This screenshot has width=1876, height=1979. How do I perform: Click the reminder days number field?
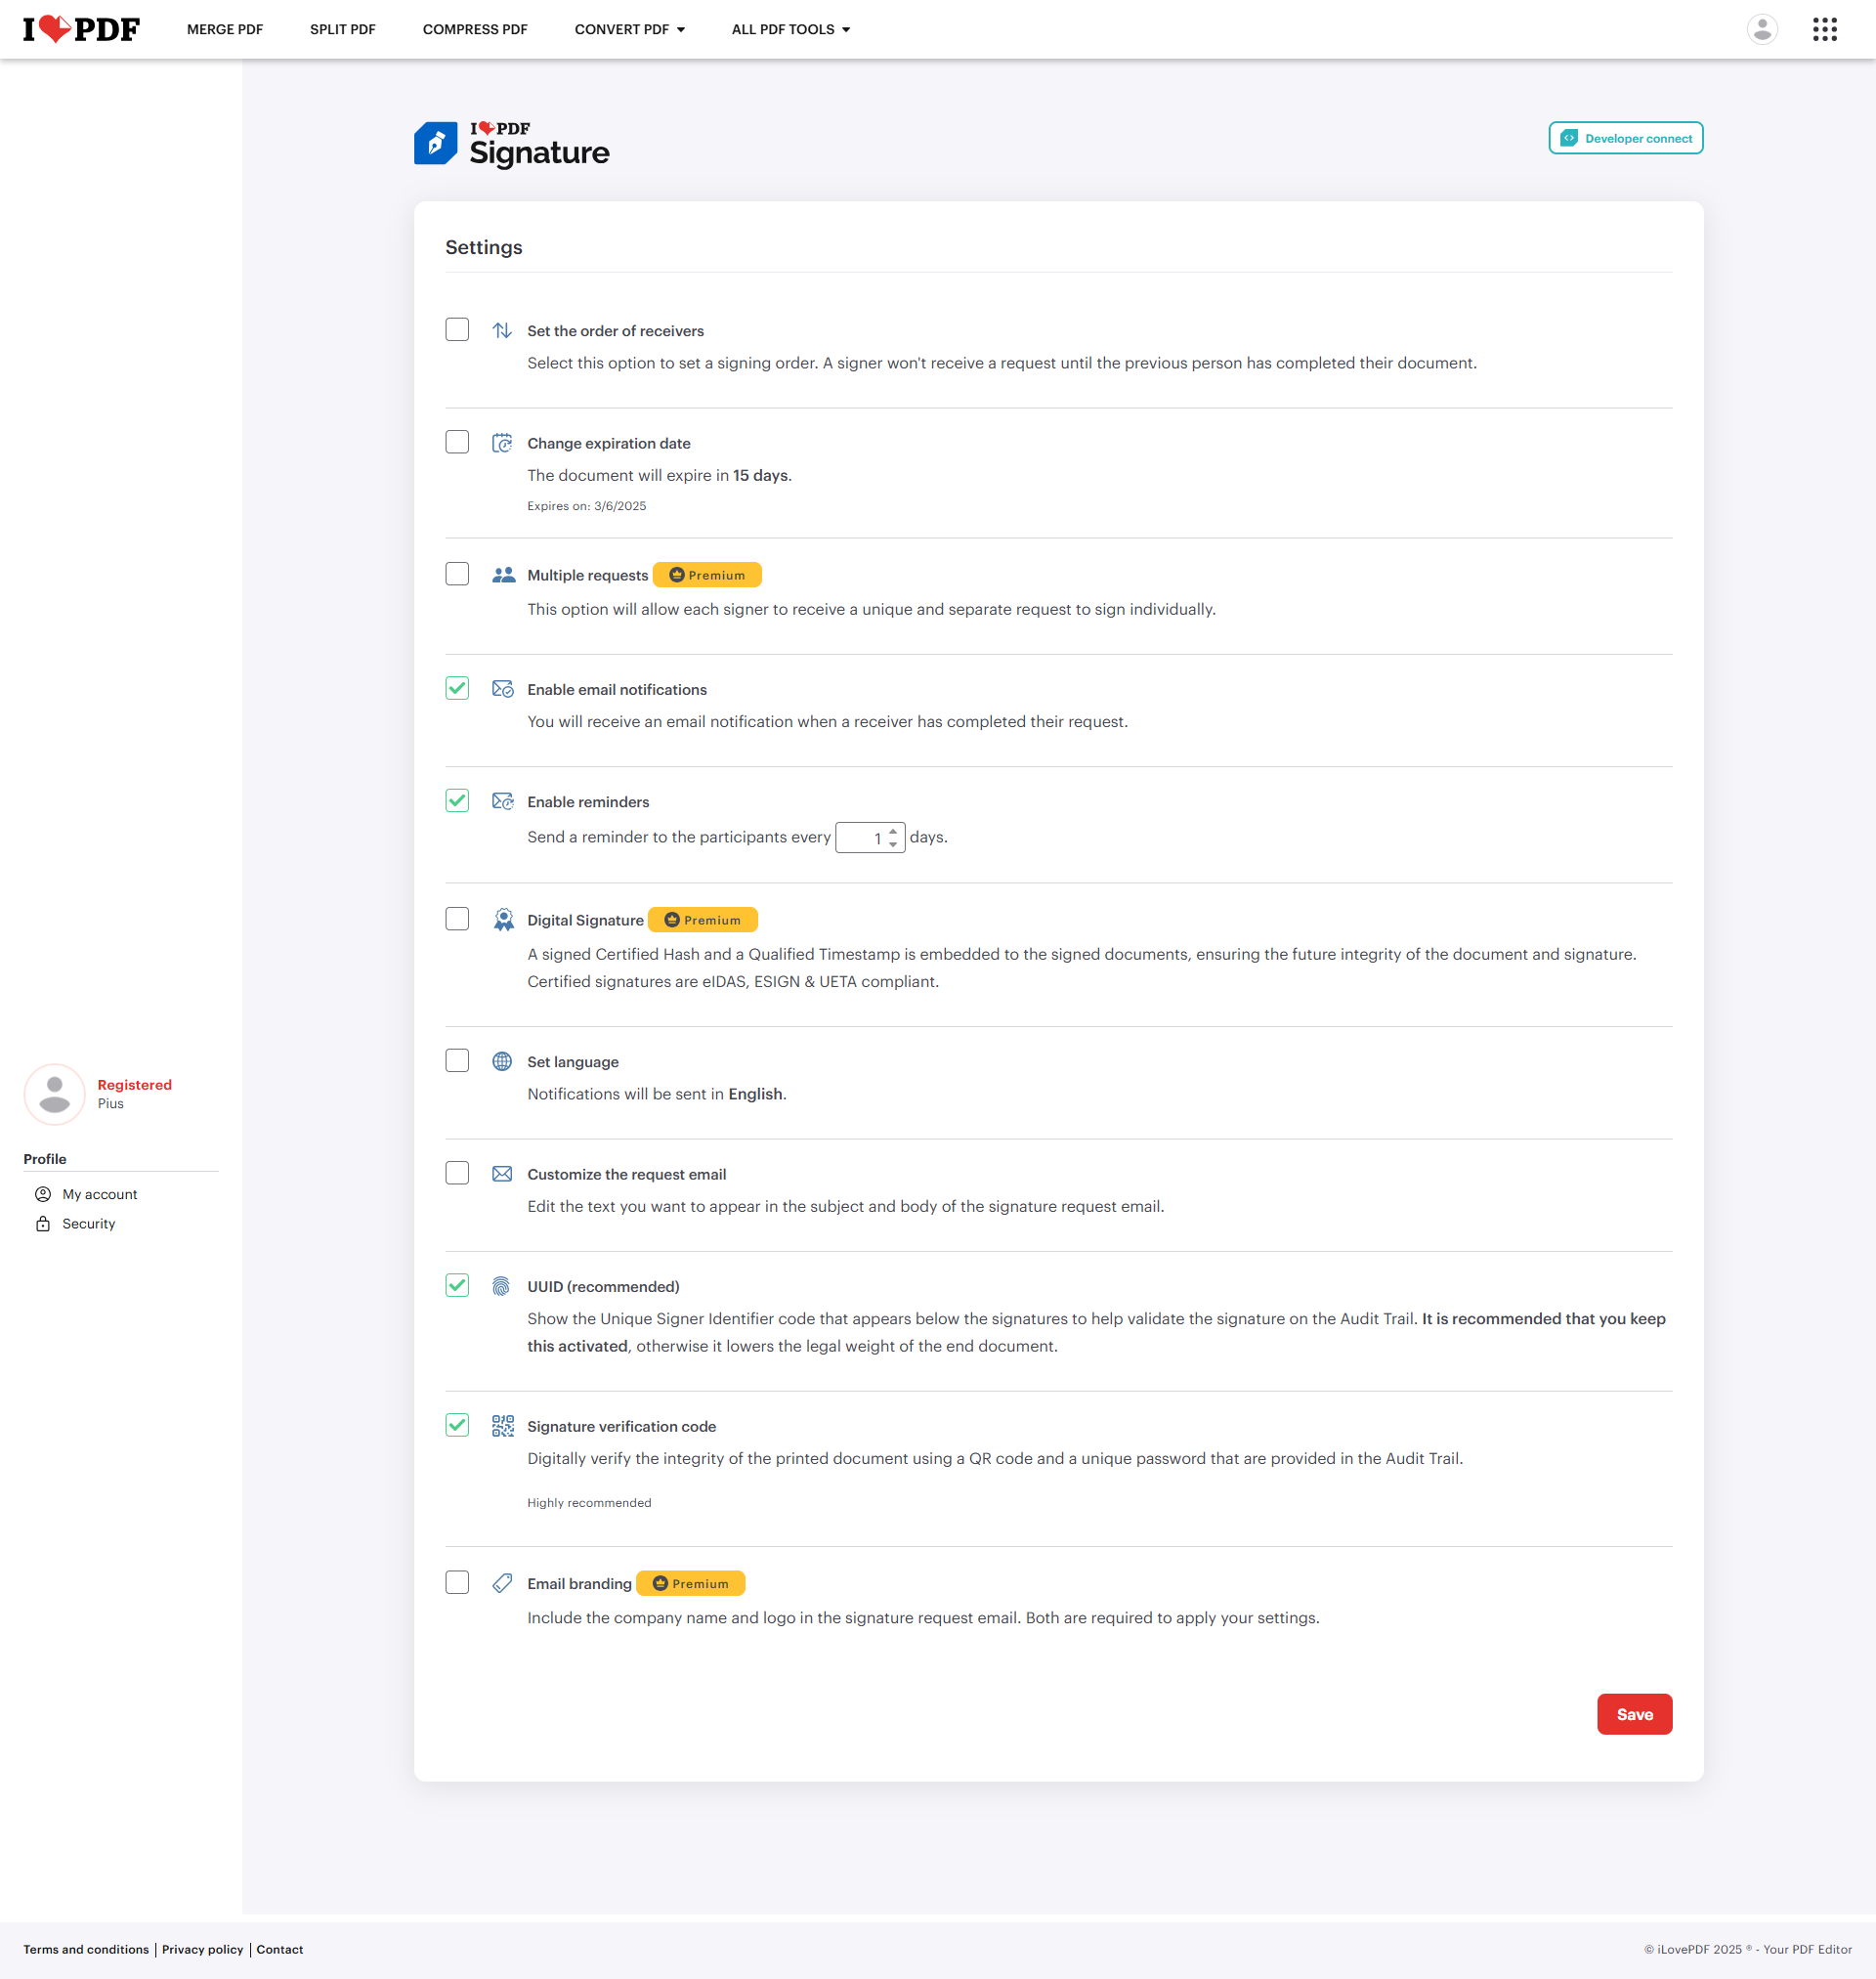[862, 838]
